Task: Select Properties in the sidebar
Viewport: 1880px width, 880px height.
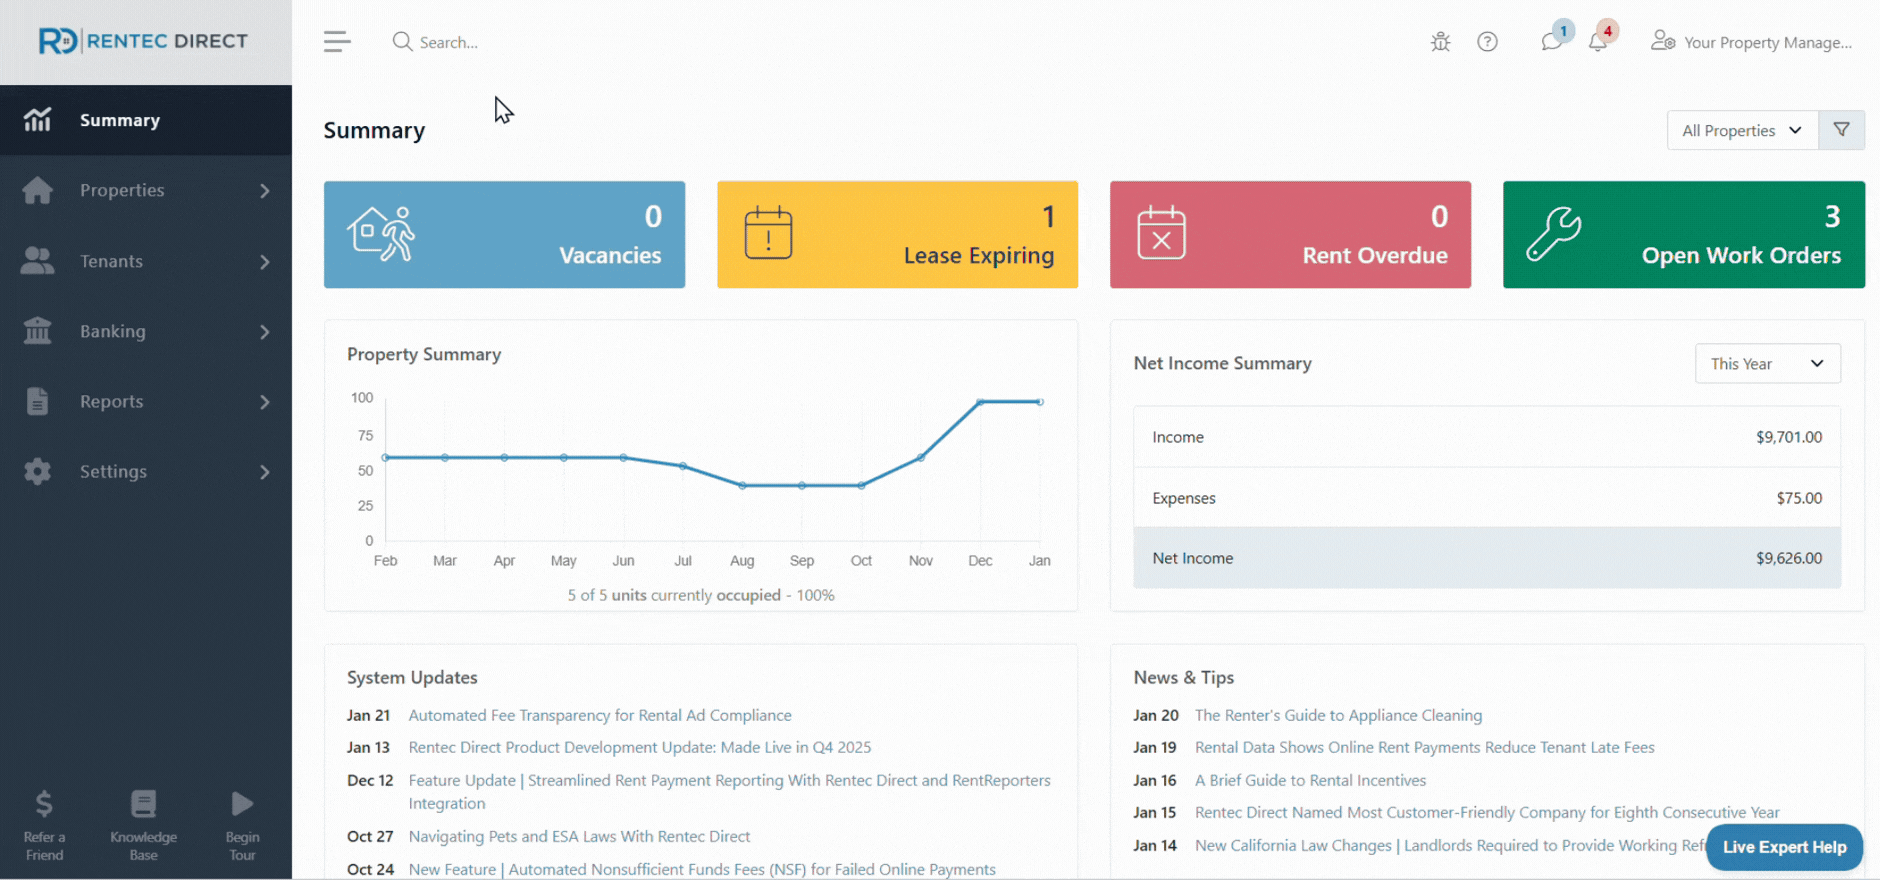Action: pyautogui.click(x=146, y=190)
